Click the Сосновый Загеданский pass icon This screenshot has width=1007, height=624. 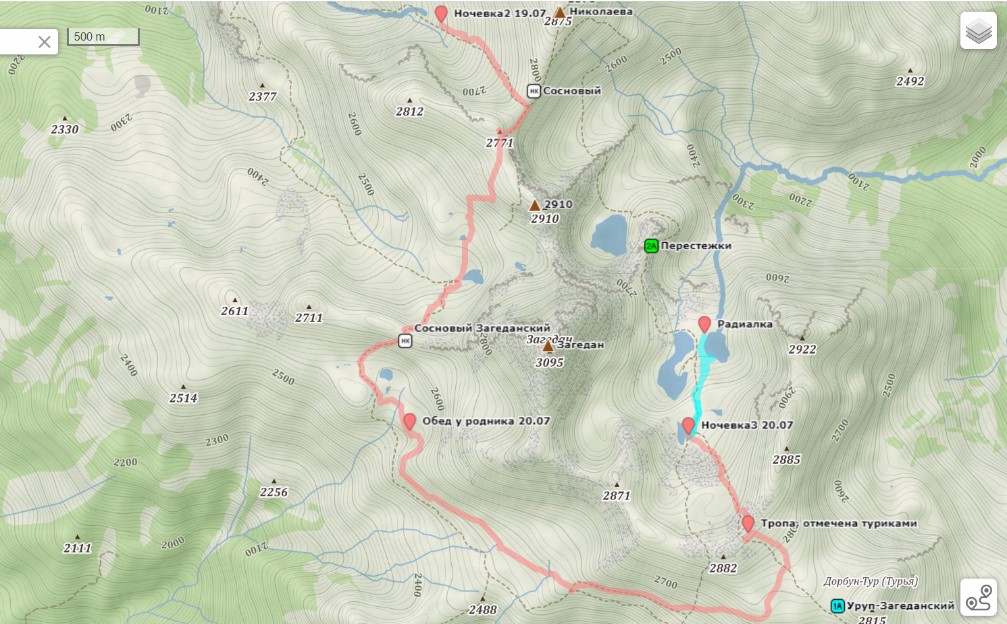[405, 341]
